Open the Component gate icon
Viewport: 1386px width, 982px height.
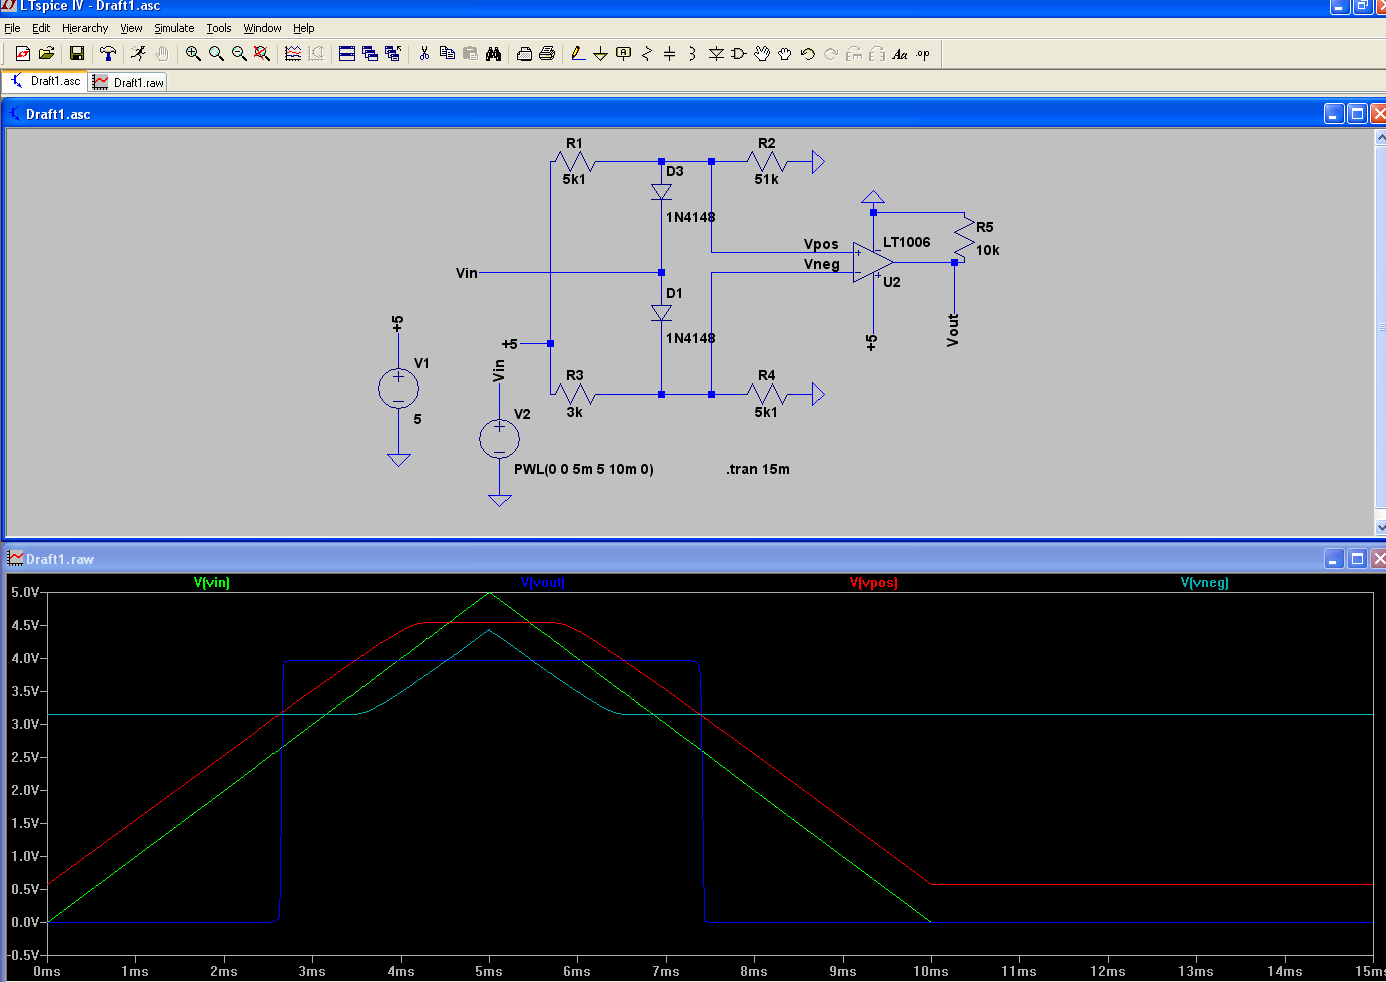[x=739, y=54]
